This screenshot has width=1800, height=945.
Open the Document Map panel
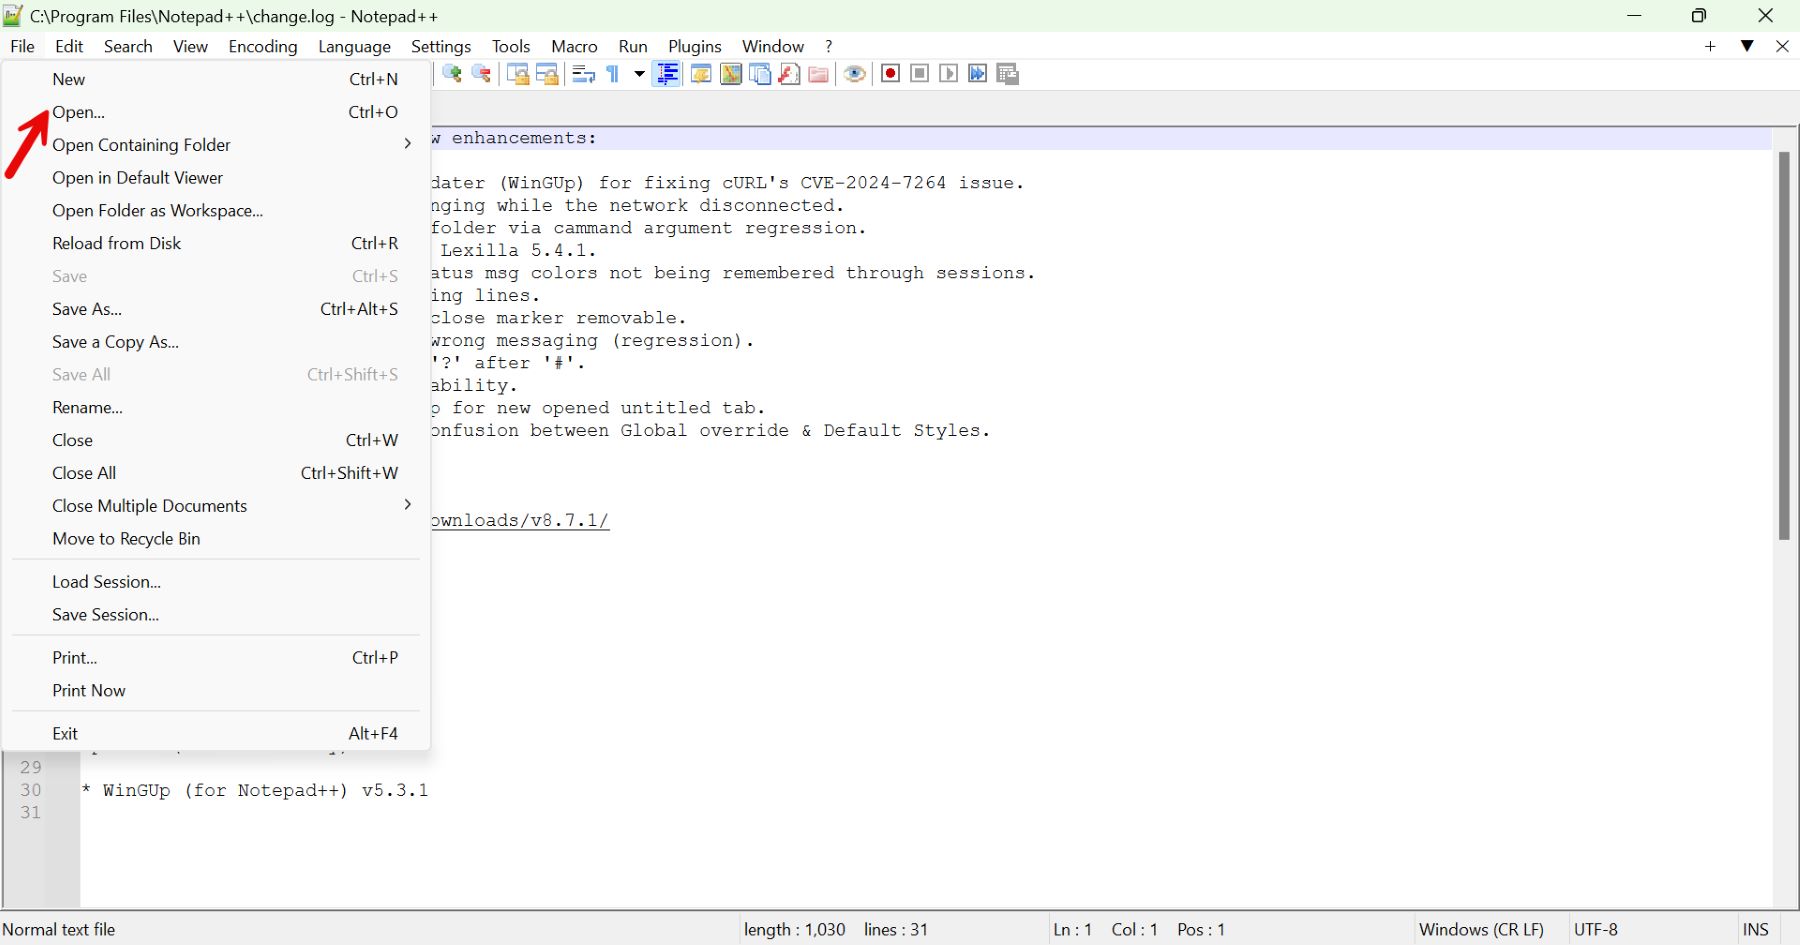point(732,74)
